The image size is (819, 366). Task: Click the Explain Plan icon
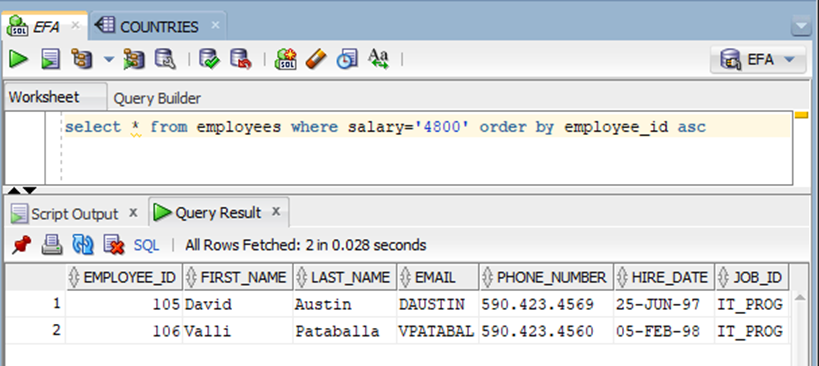click(81, 59)
